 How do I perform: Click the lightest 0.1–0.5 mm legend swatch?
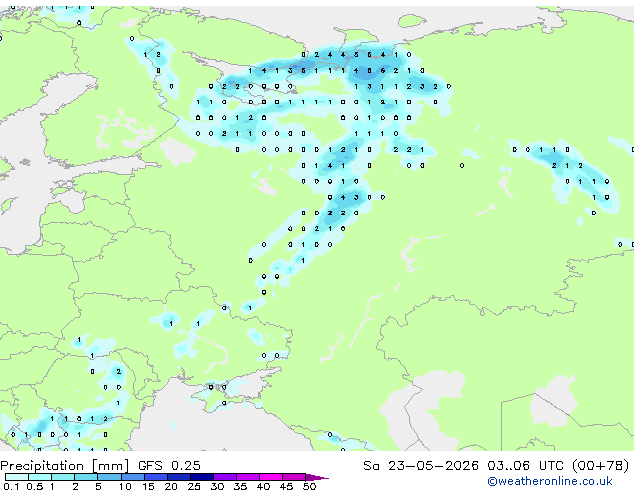(17, 477)
